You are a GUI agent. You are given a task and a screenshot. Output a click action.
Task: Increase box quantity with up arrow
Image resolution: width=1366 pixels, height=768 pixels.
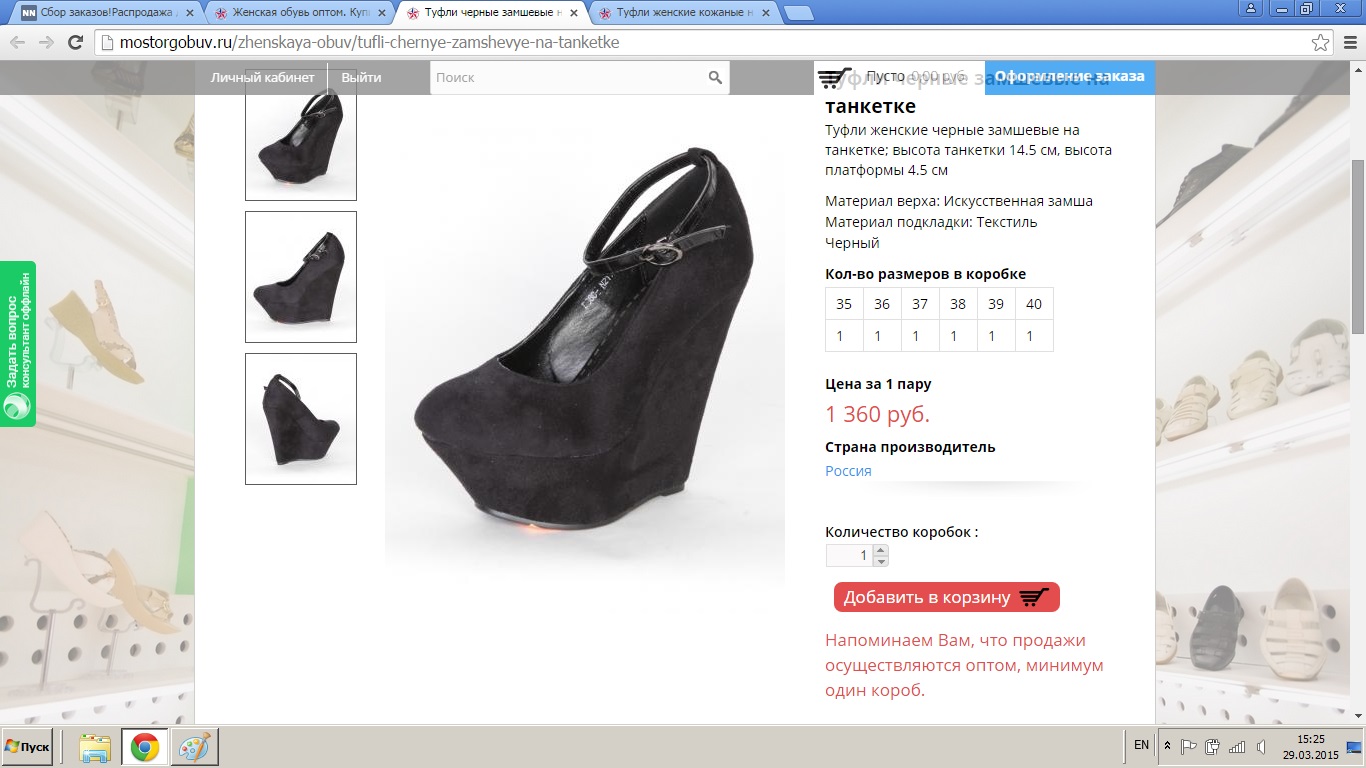point(881,550)
